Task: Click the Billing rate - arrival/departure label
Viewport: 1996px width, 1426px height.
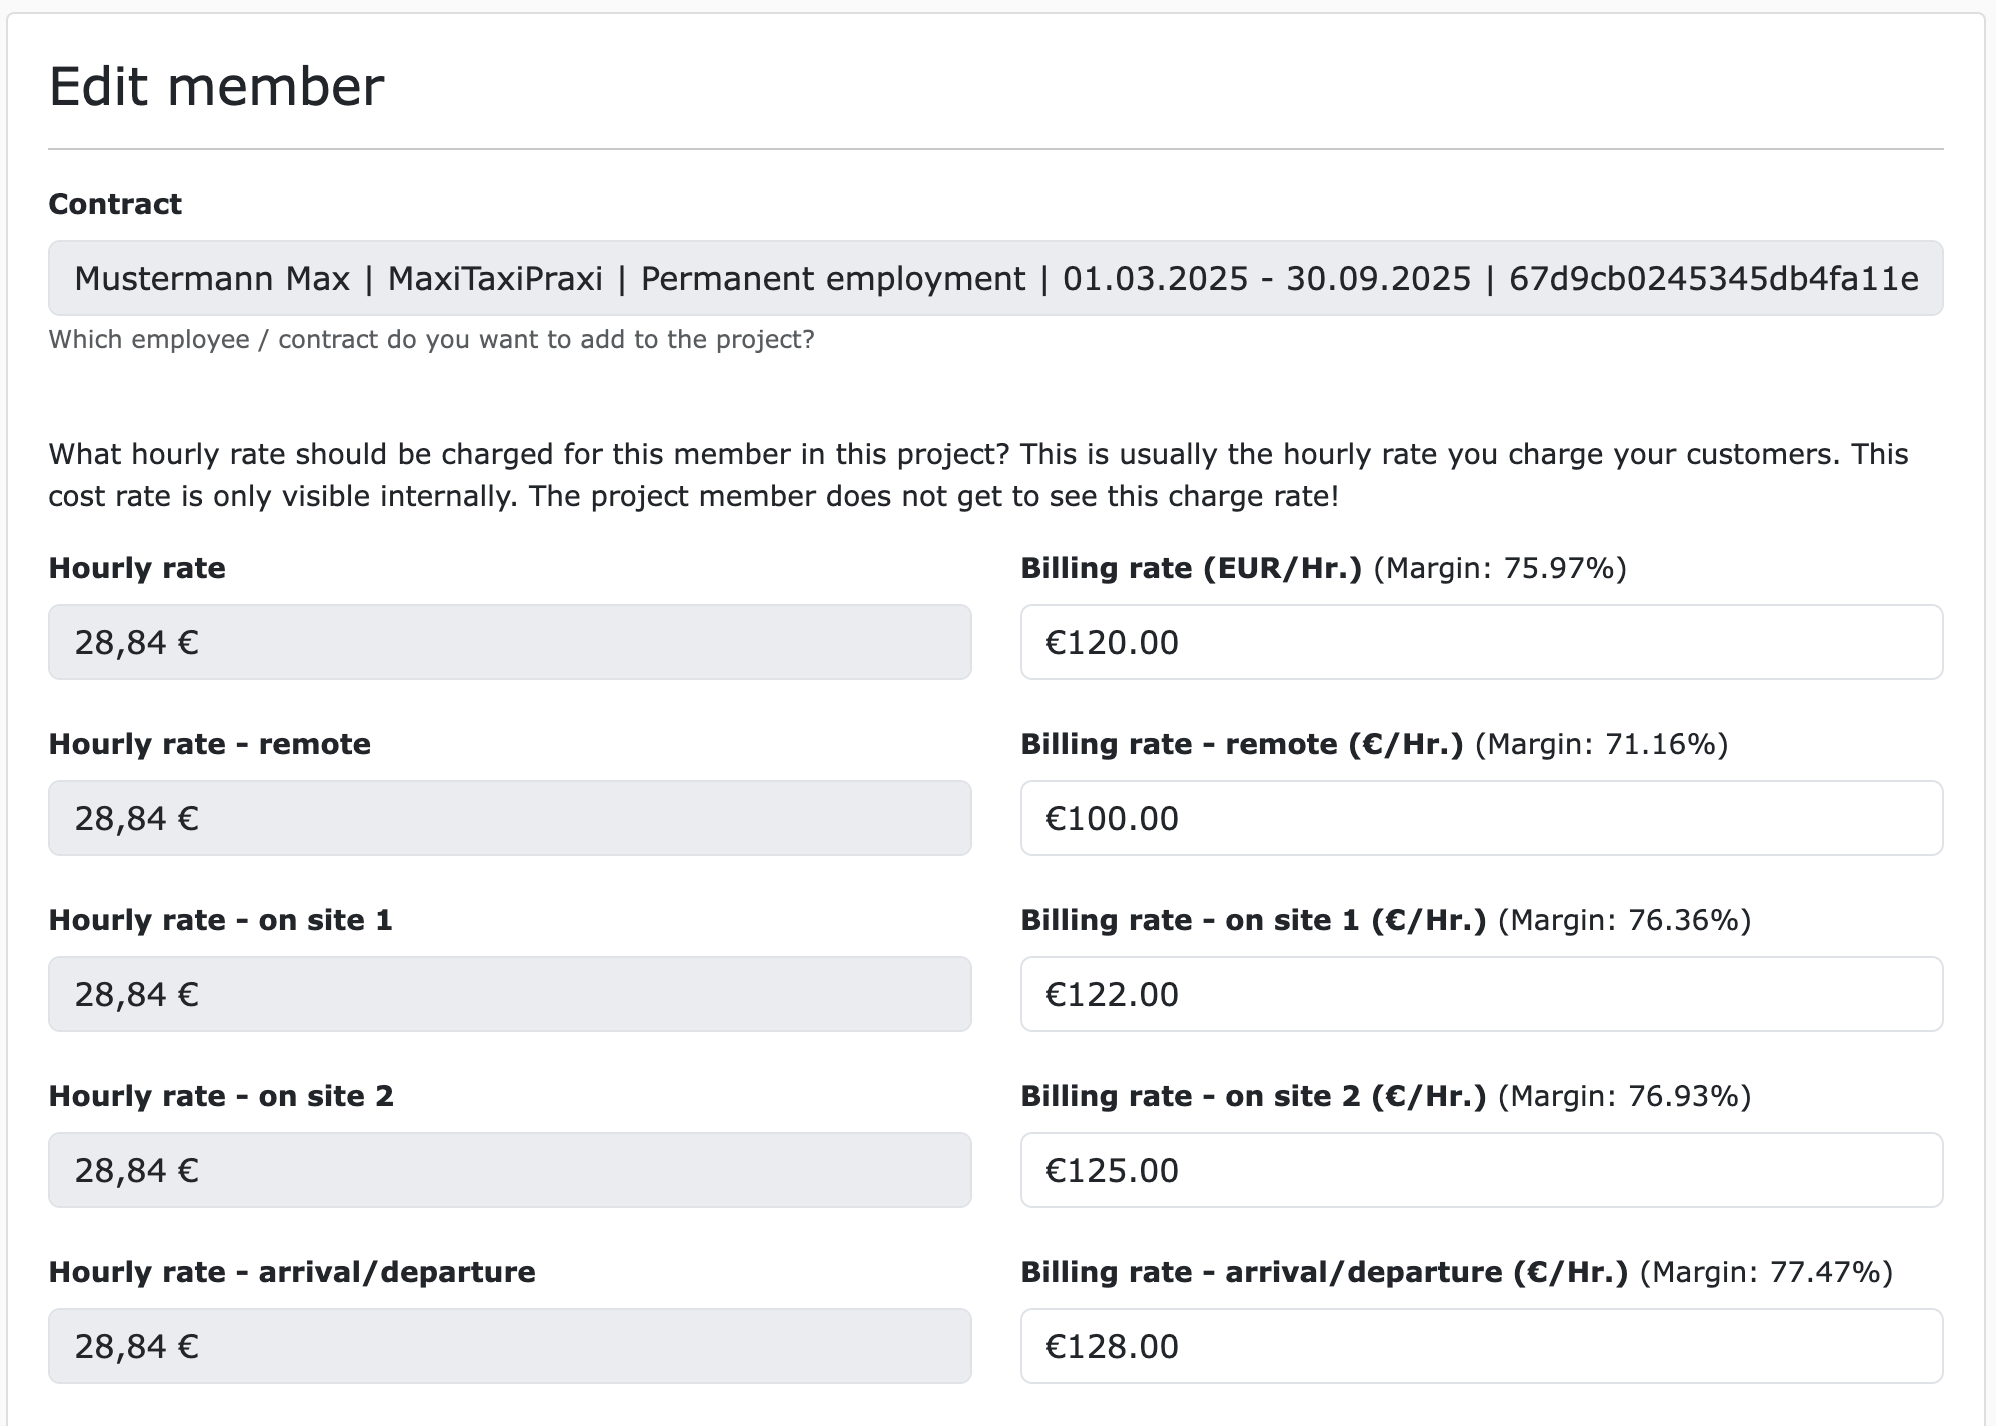Action: [1323, 1272]
